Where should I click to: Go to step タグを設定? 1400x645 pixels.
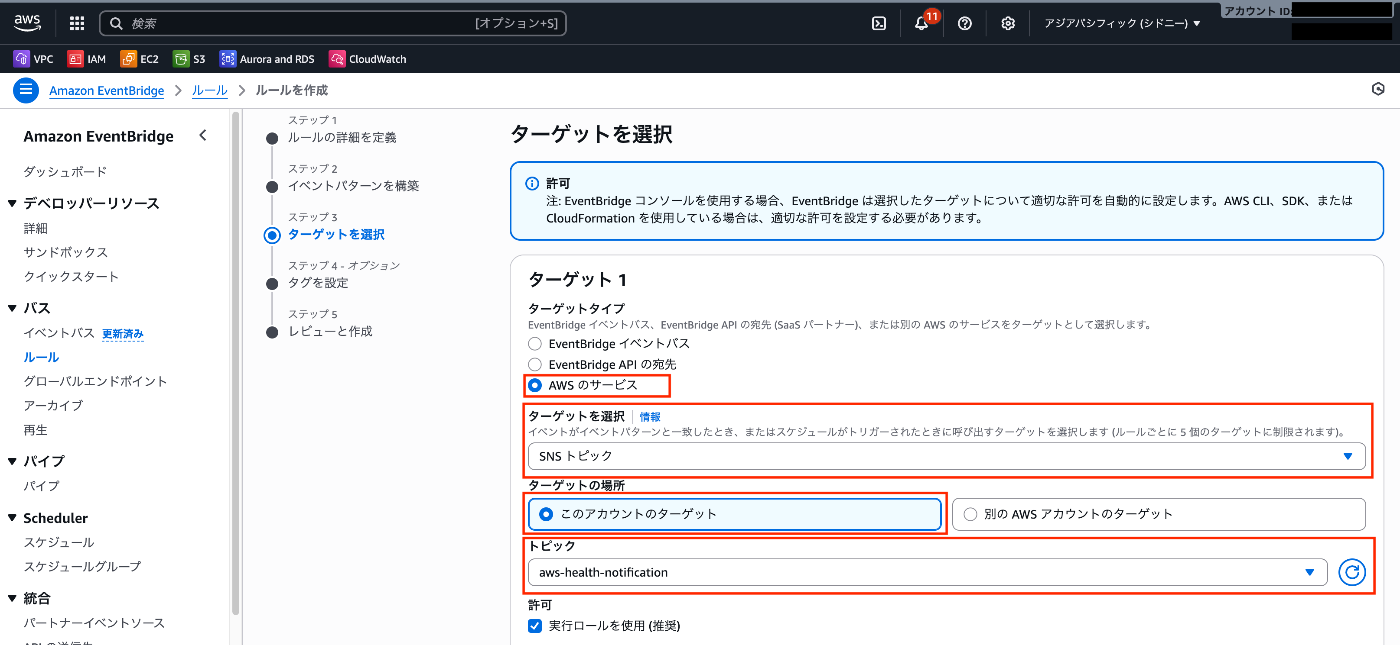[318, 283]
